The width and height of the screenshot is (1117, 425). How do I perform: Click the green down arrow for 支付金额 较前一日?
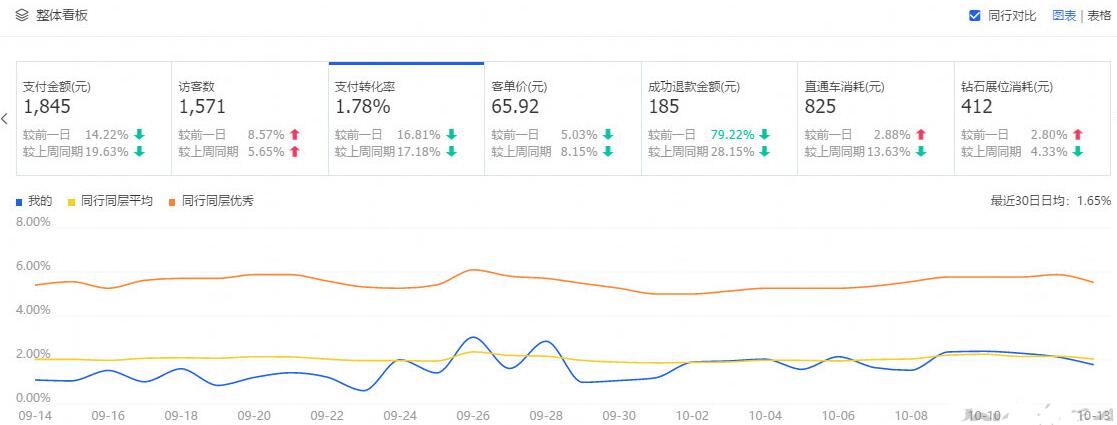pos(139,134)
